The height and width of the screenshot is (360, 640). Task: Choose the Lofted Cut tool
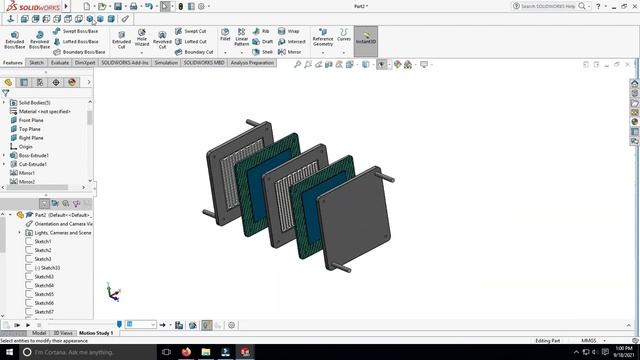click(x=191, y=42)
